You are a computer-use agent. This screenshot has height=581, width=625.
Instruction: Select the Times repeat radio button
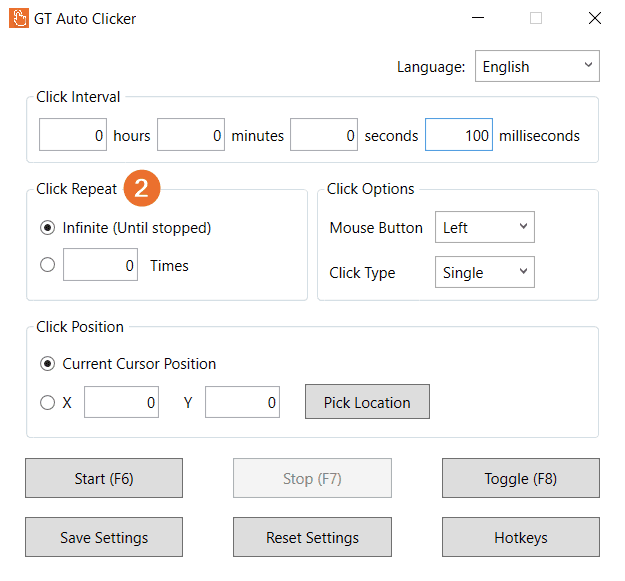coord(47,265)
